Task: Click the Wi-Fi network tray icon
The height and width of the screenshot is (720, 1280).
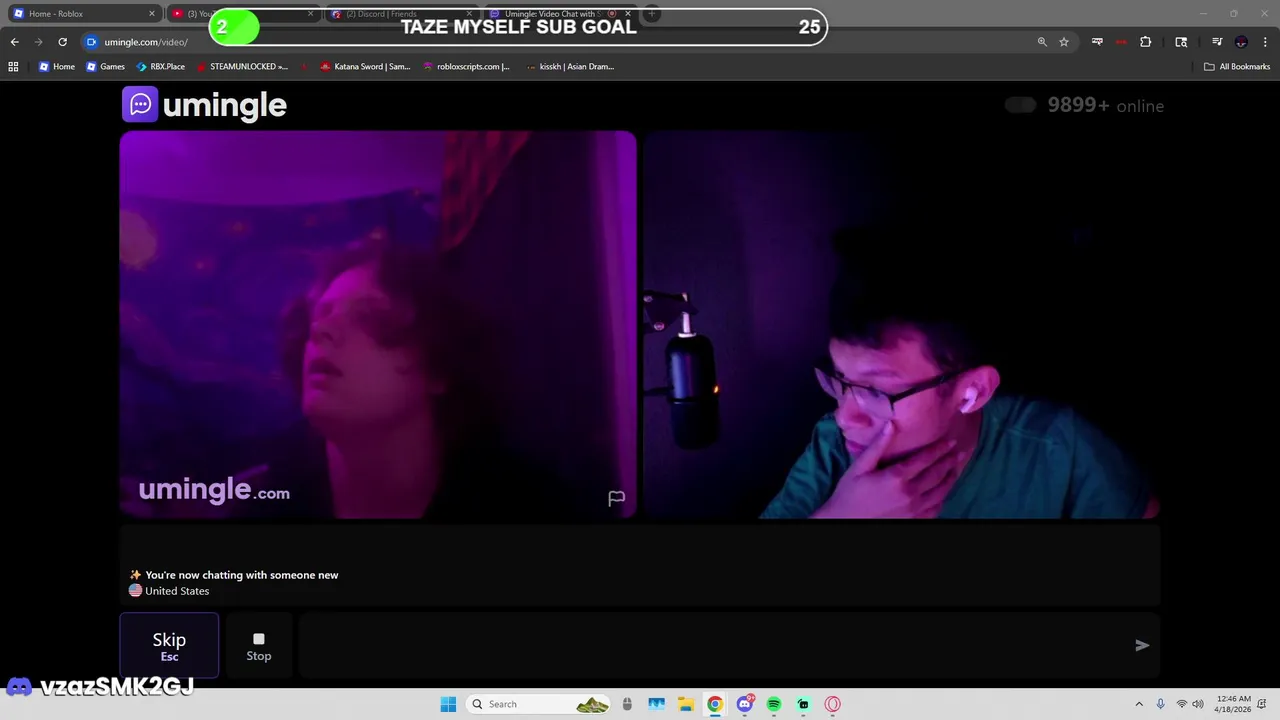Action: click(x=1181, y=704)
